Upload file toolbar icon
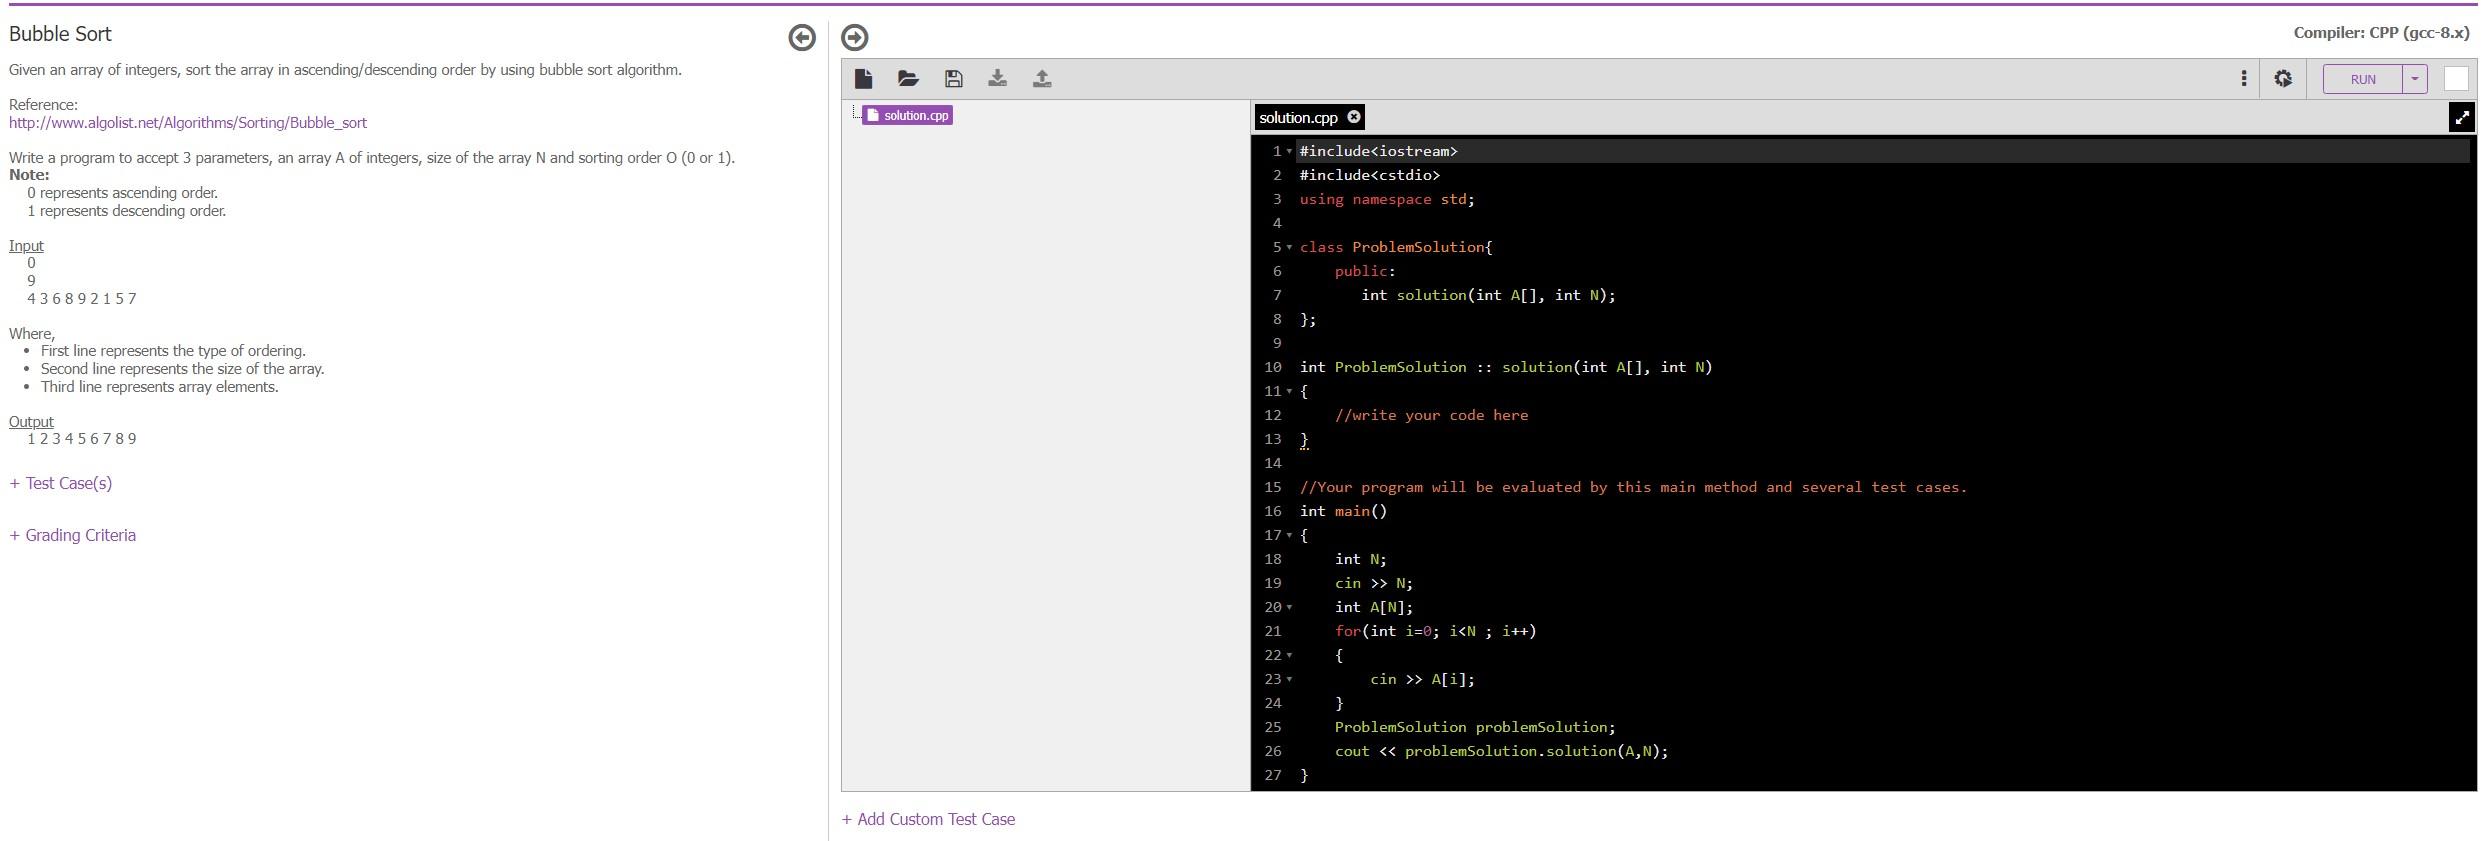The width and height of the screenshot is (2482, 841). tap(1042, 79)
